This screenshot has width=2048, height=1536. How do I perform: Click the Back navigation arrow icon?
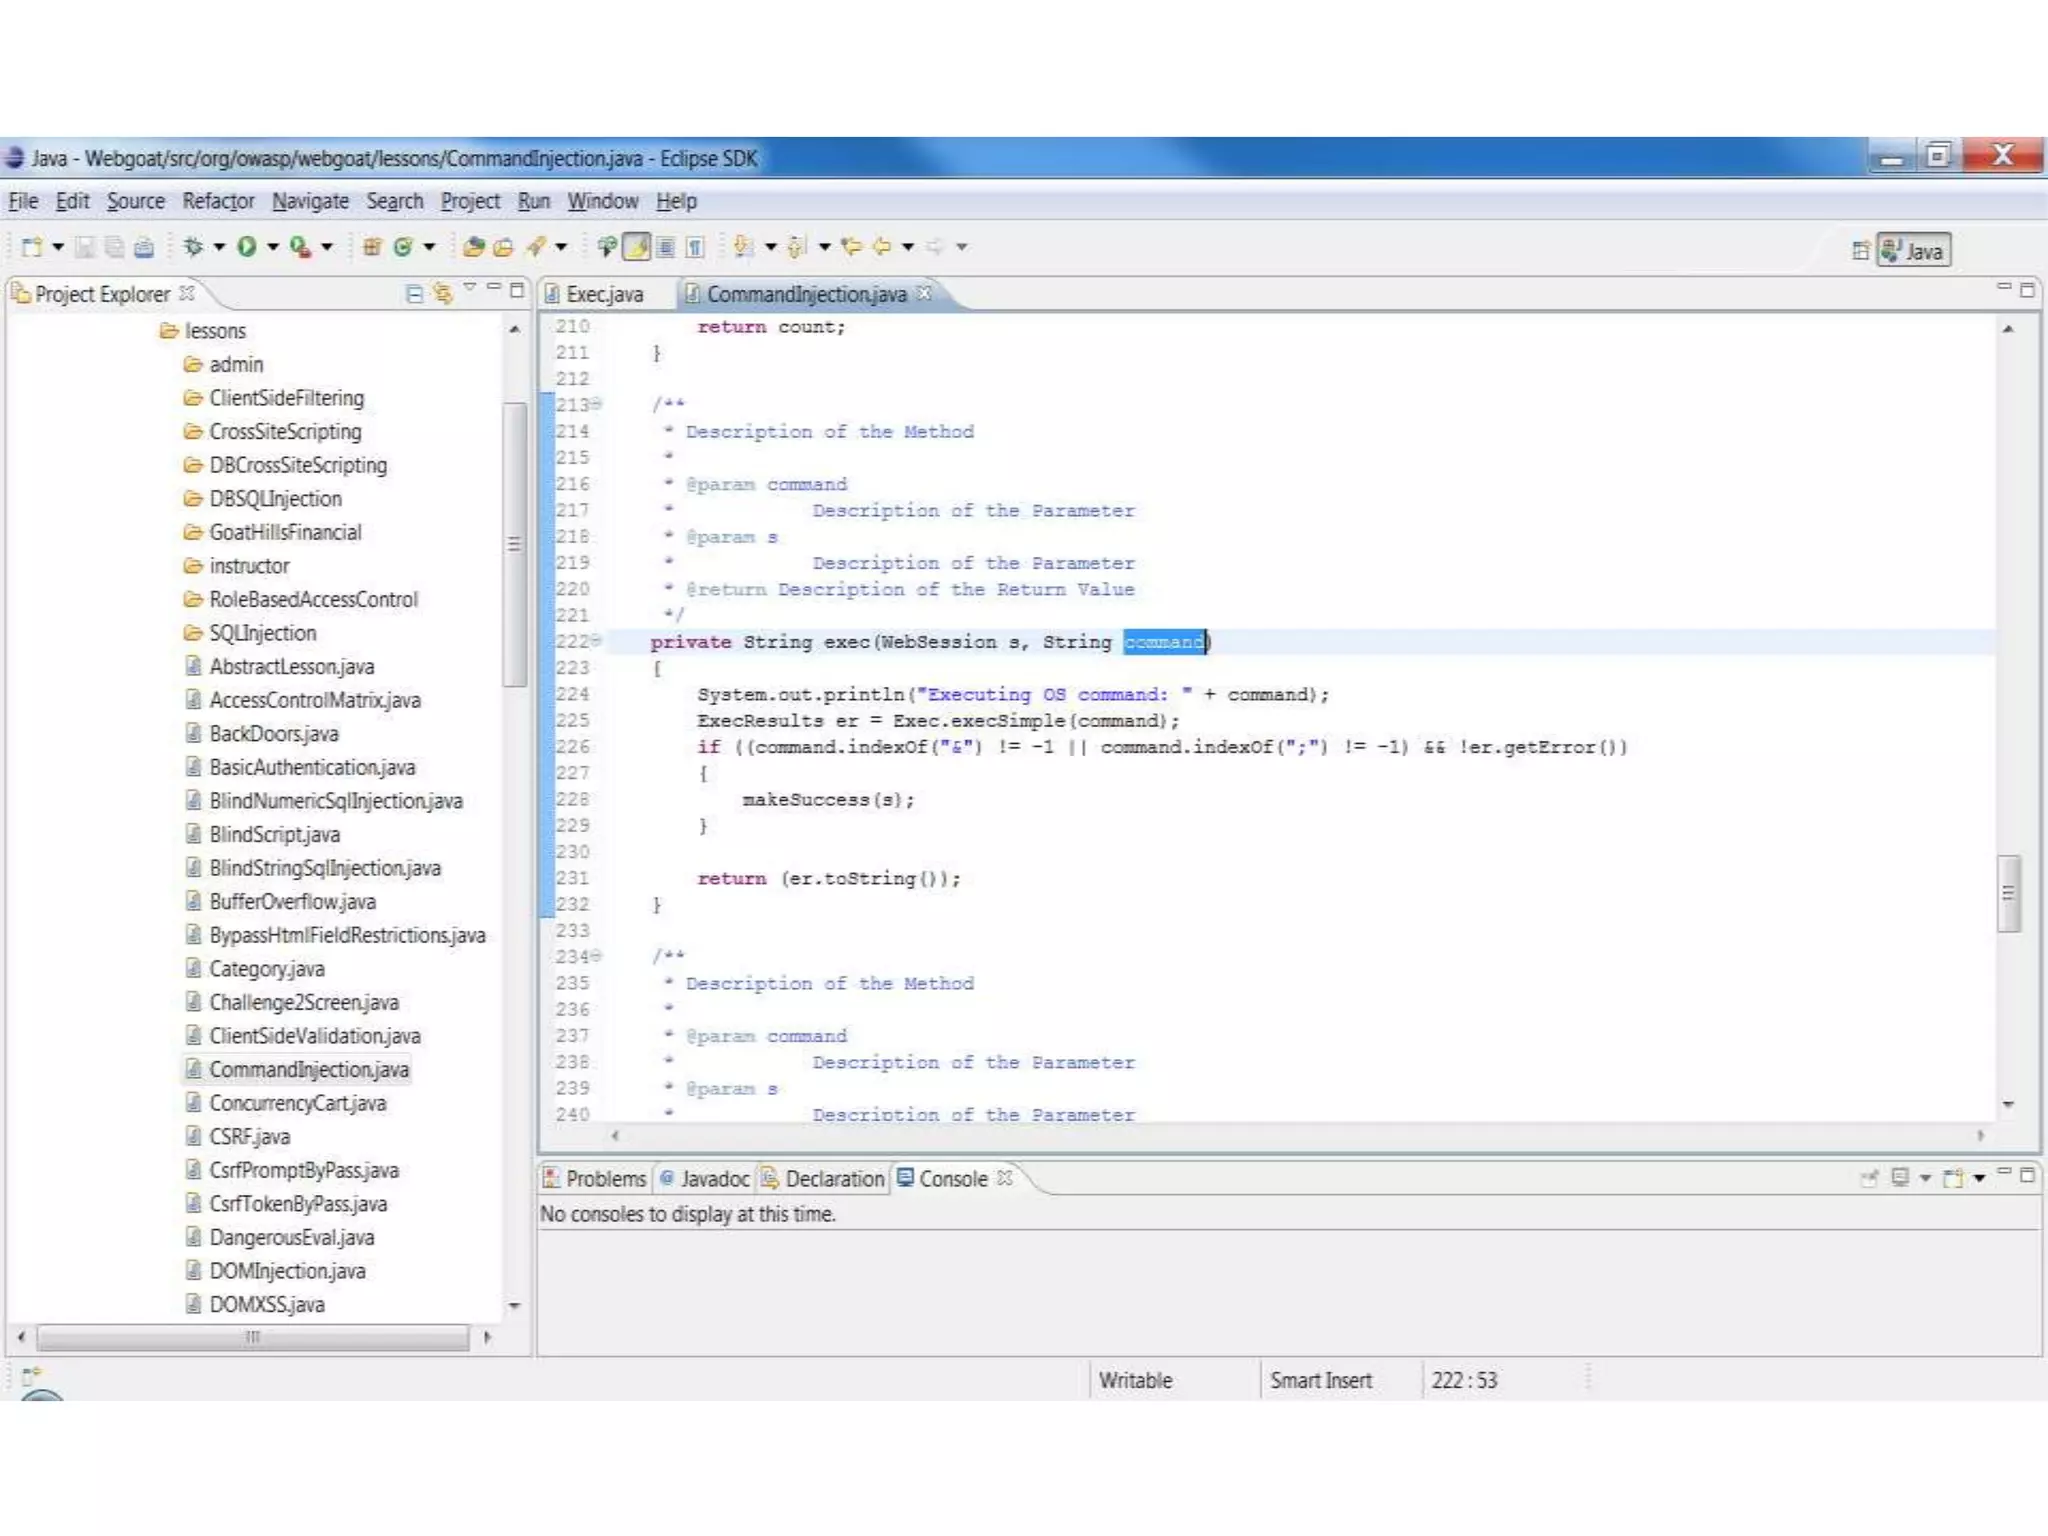pos(882,246)
